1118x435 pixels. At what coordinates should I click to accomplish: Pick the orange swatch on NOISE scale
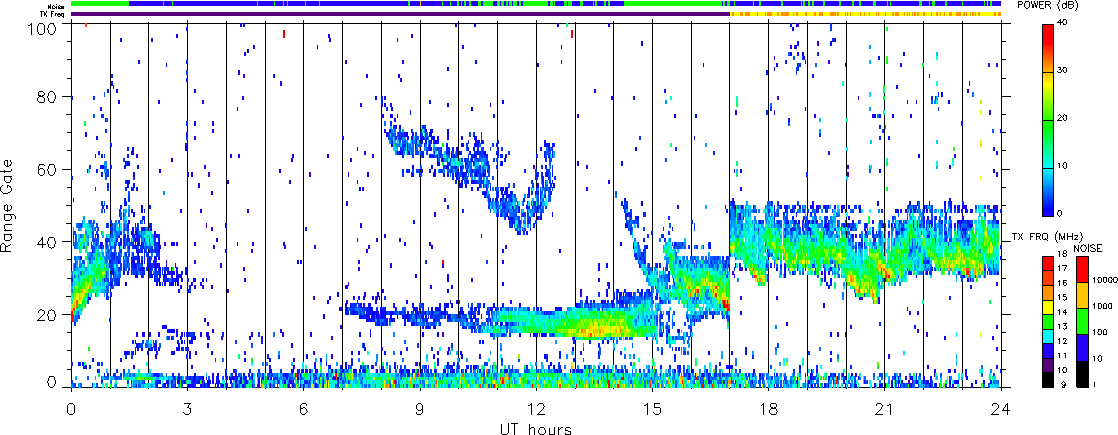(1082, 295)
